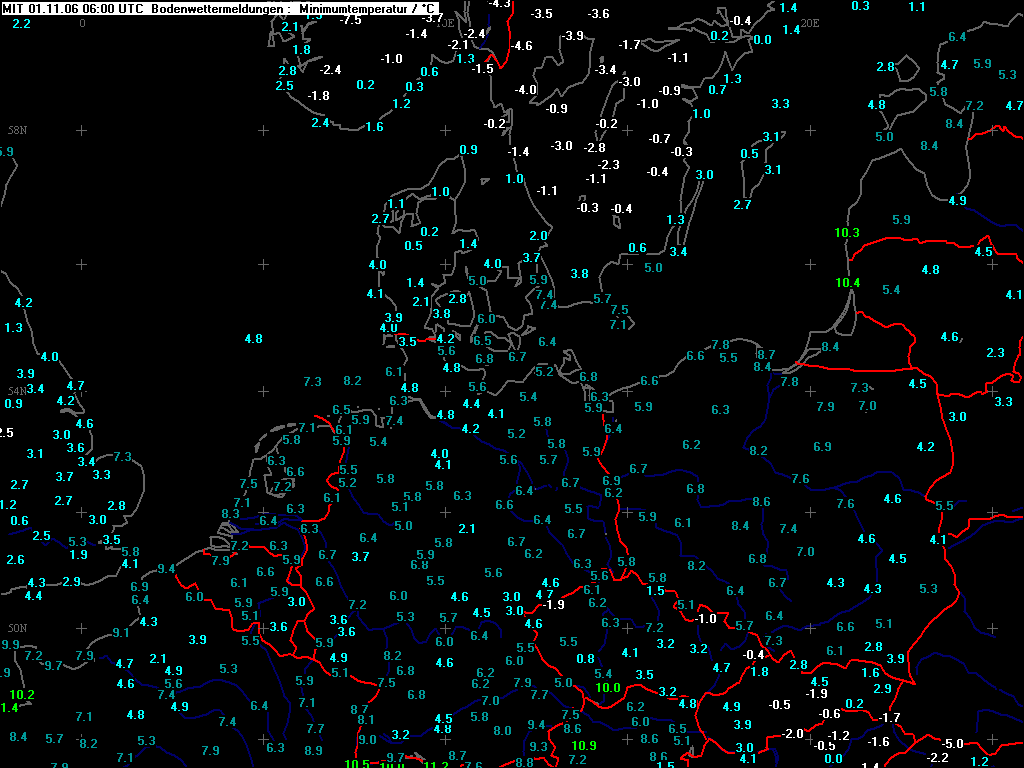Choose the green 10.9 station value
Viewport: 1024px width, 768px height.
pos(584,745)
